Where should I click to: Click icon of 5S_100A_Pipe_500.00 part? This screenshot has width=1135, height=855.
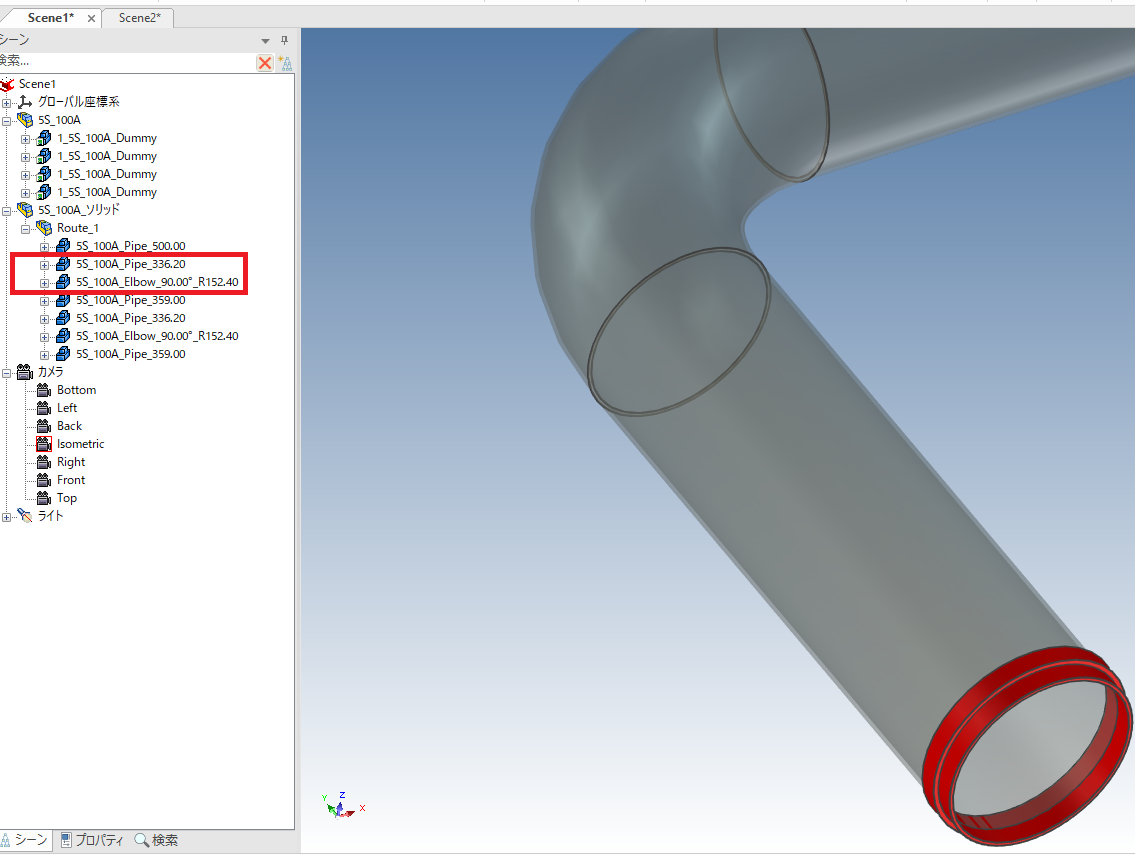pyautogui.click(x=63, y=246)
